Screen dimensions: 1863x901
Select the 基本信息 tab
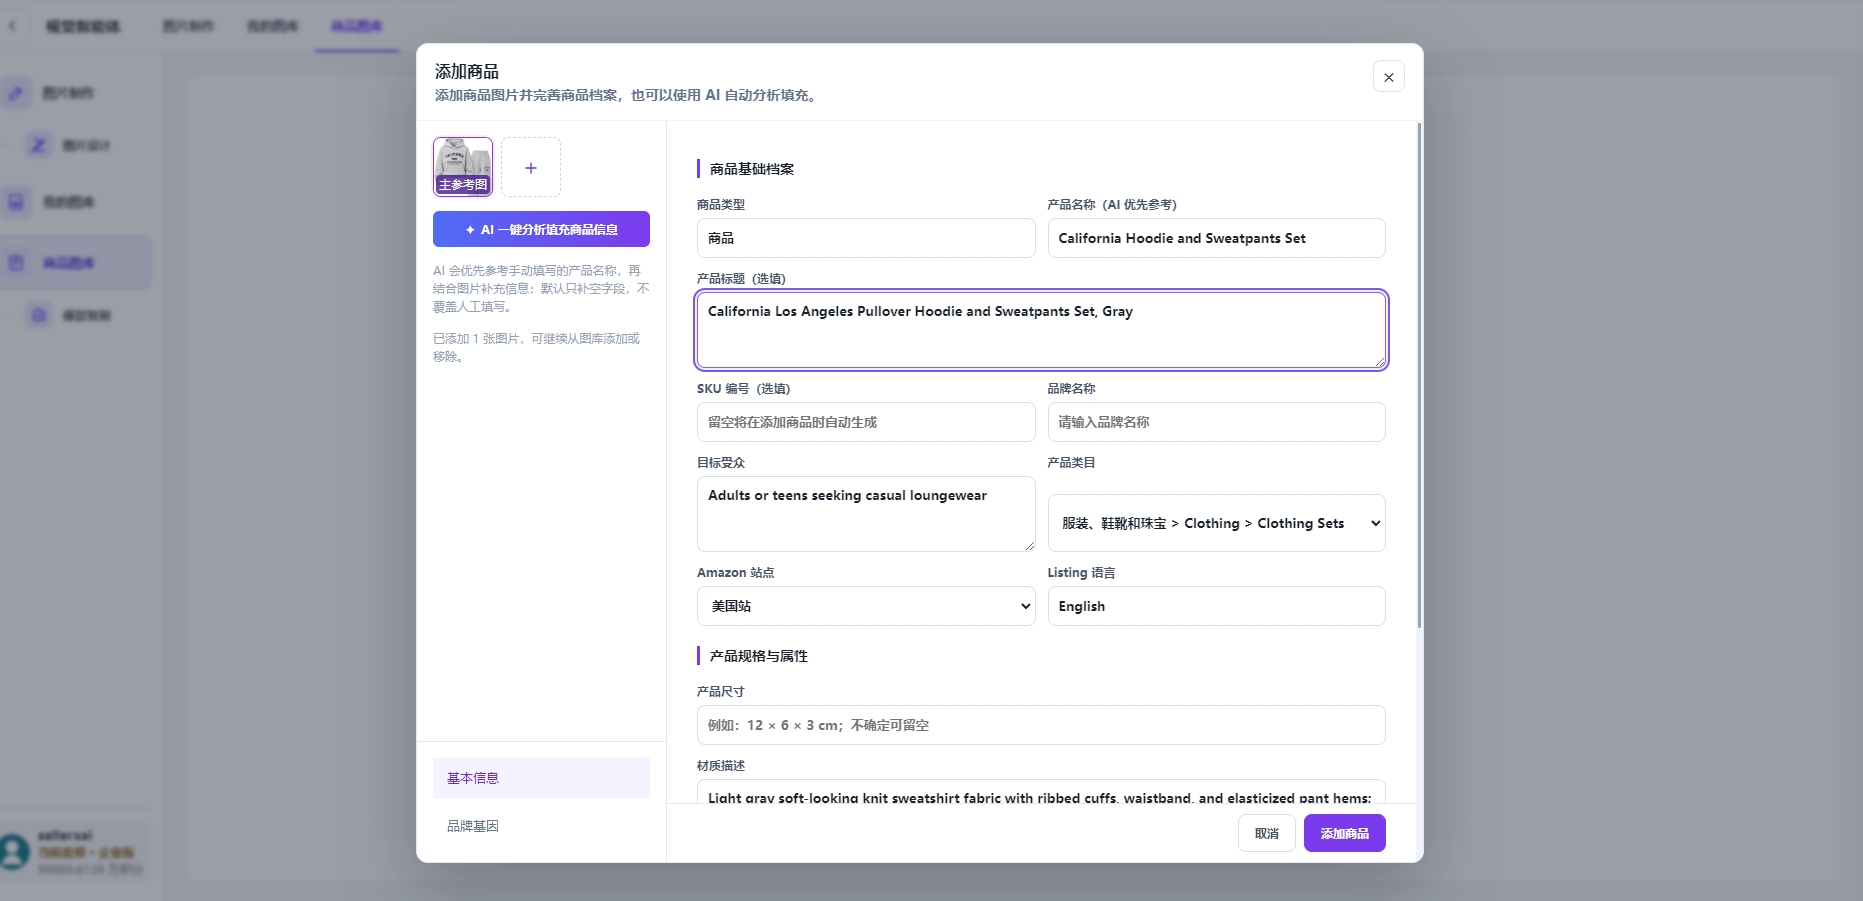(541, 778)
